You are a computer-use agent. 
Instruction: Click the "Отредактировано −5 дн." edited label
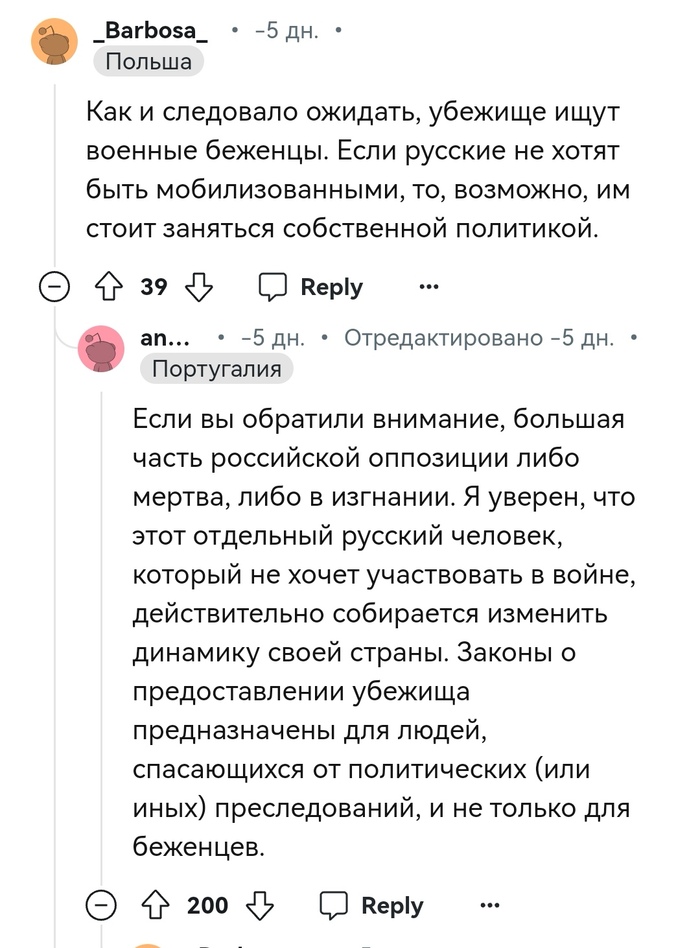479,339
